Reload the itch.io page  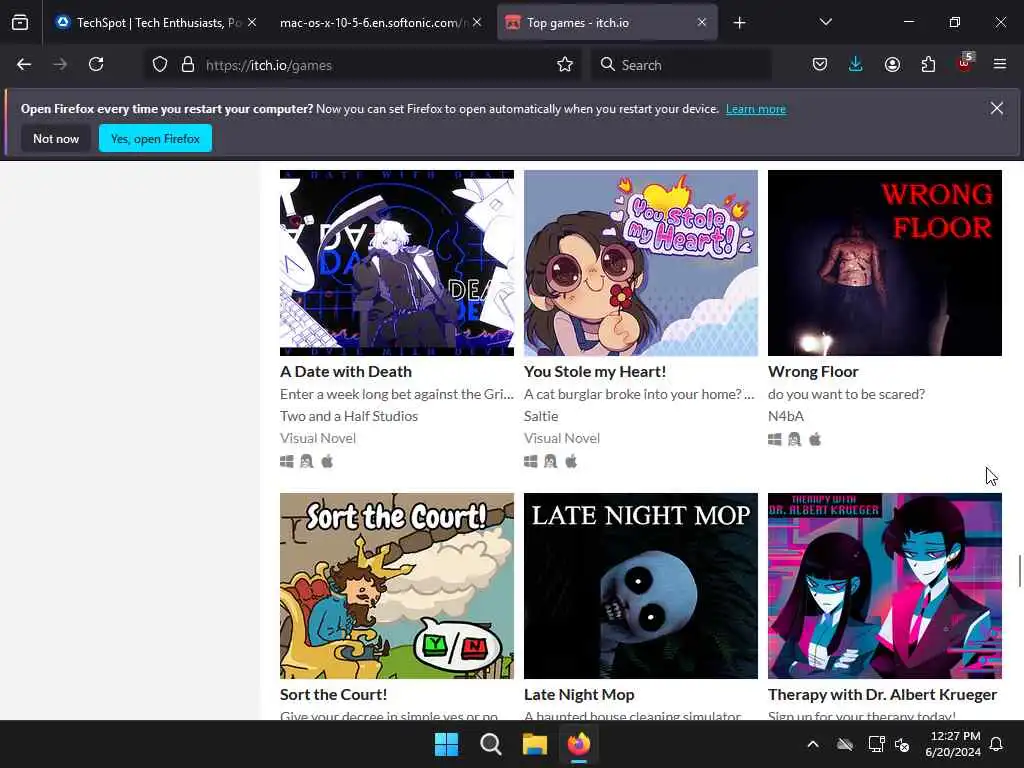point(96,65)
